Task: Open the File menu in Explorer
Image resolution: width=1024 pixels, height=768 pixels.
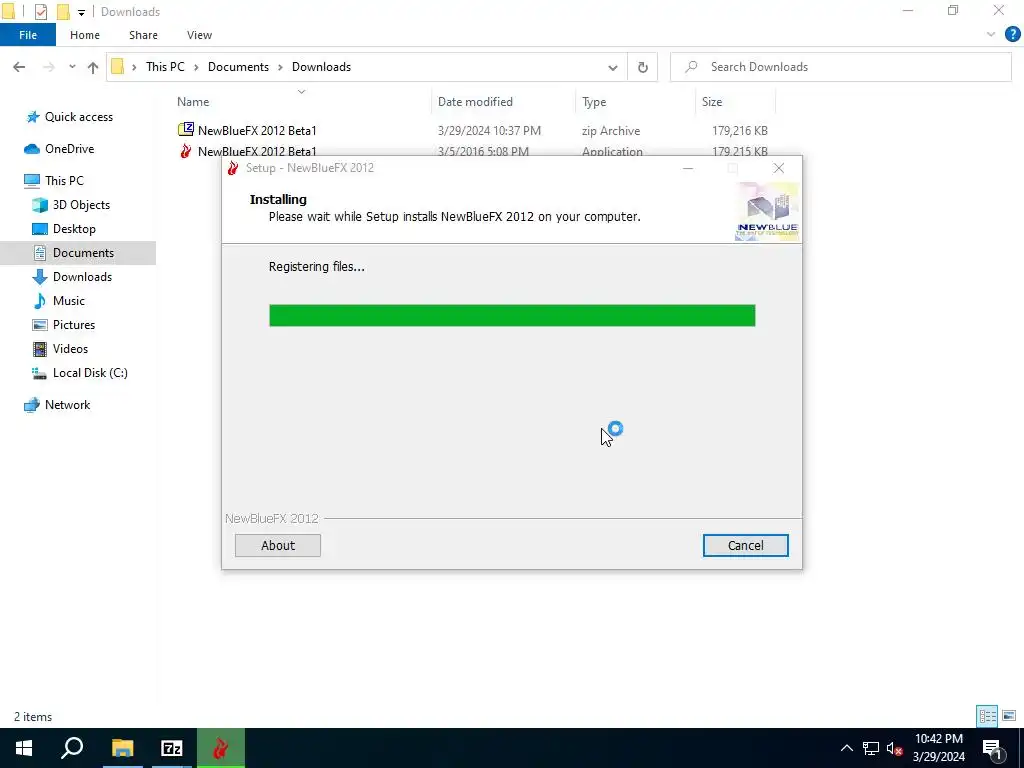Action: (x=28, y=35)
